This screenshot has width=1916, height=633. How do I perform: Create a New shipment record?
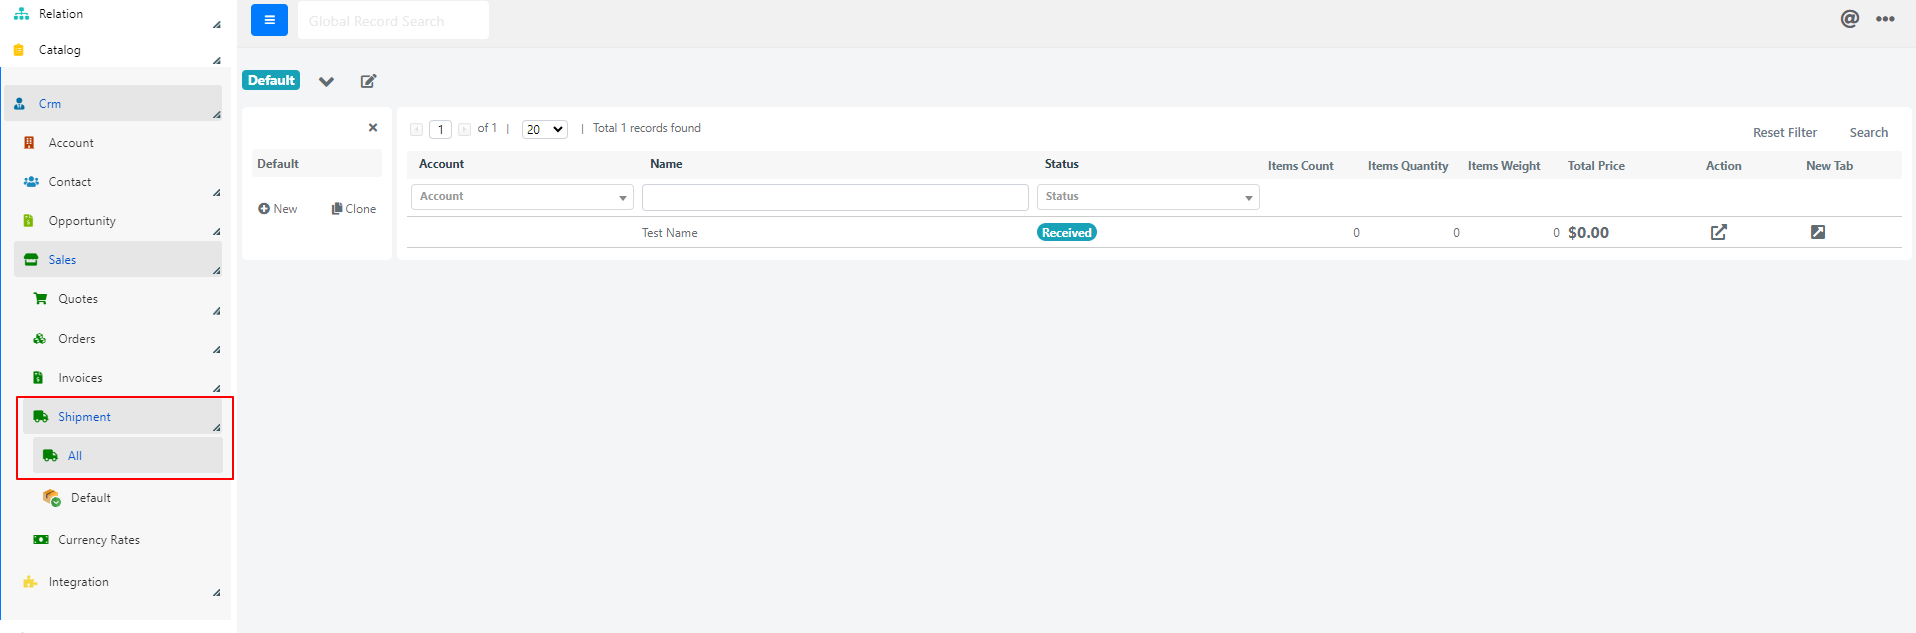(278, 209)
